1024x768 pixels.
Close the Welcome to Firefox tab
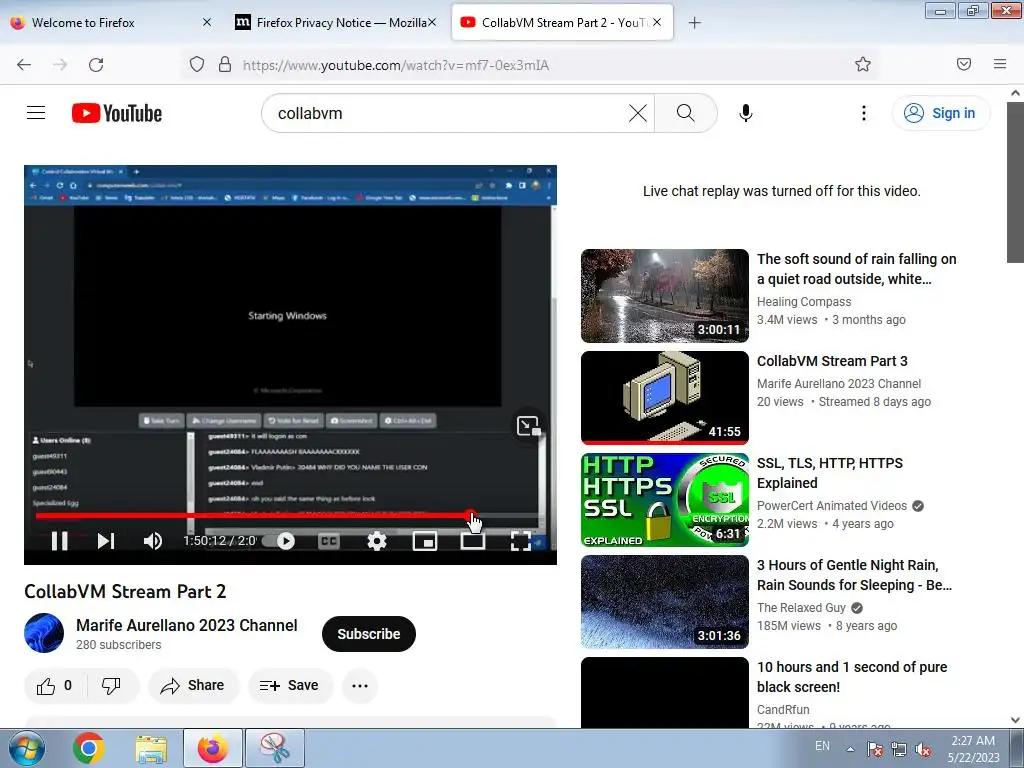point(207,22)
